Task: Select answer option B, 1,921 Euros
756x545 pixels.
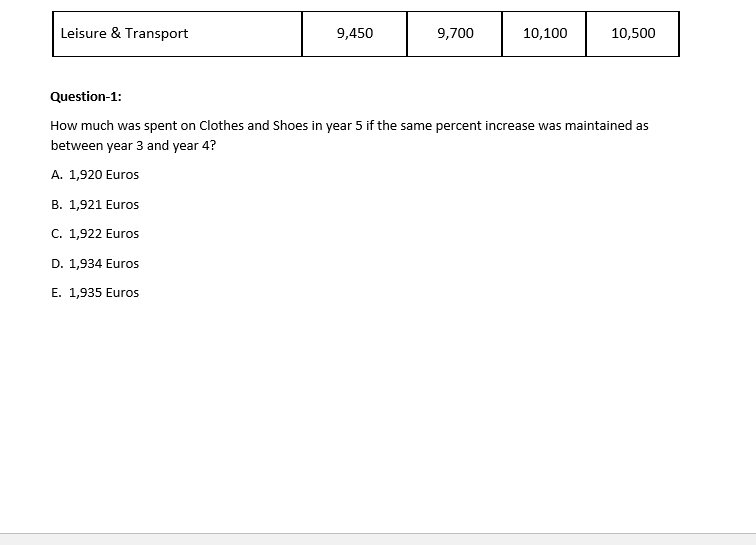Action: pyautogui.click(x=95, y=205)
